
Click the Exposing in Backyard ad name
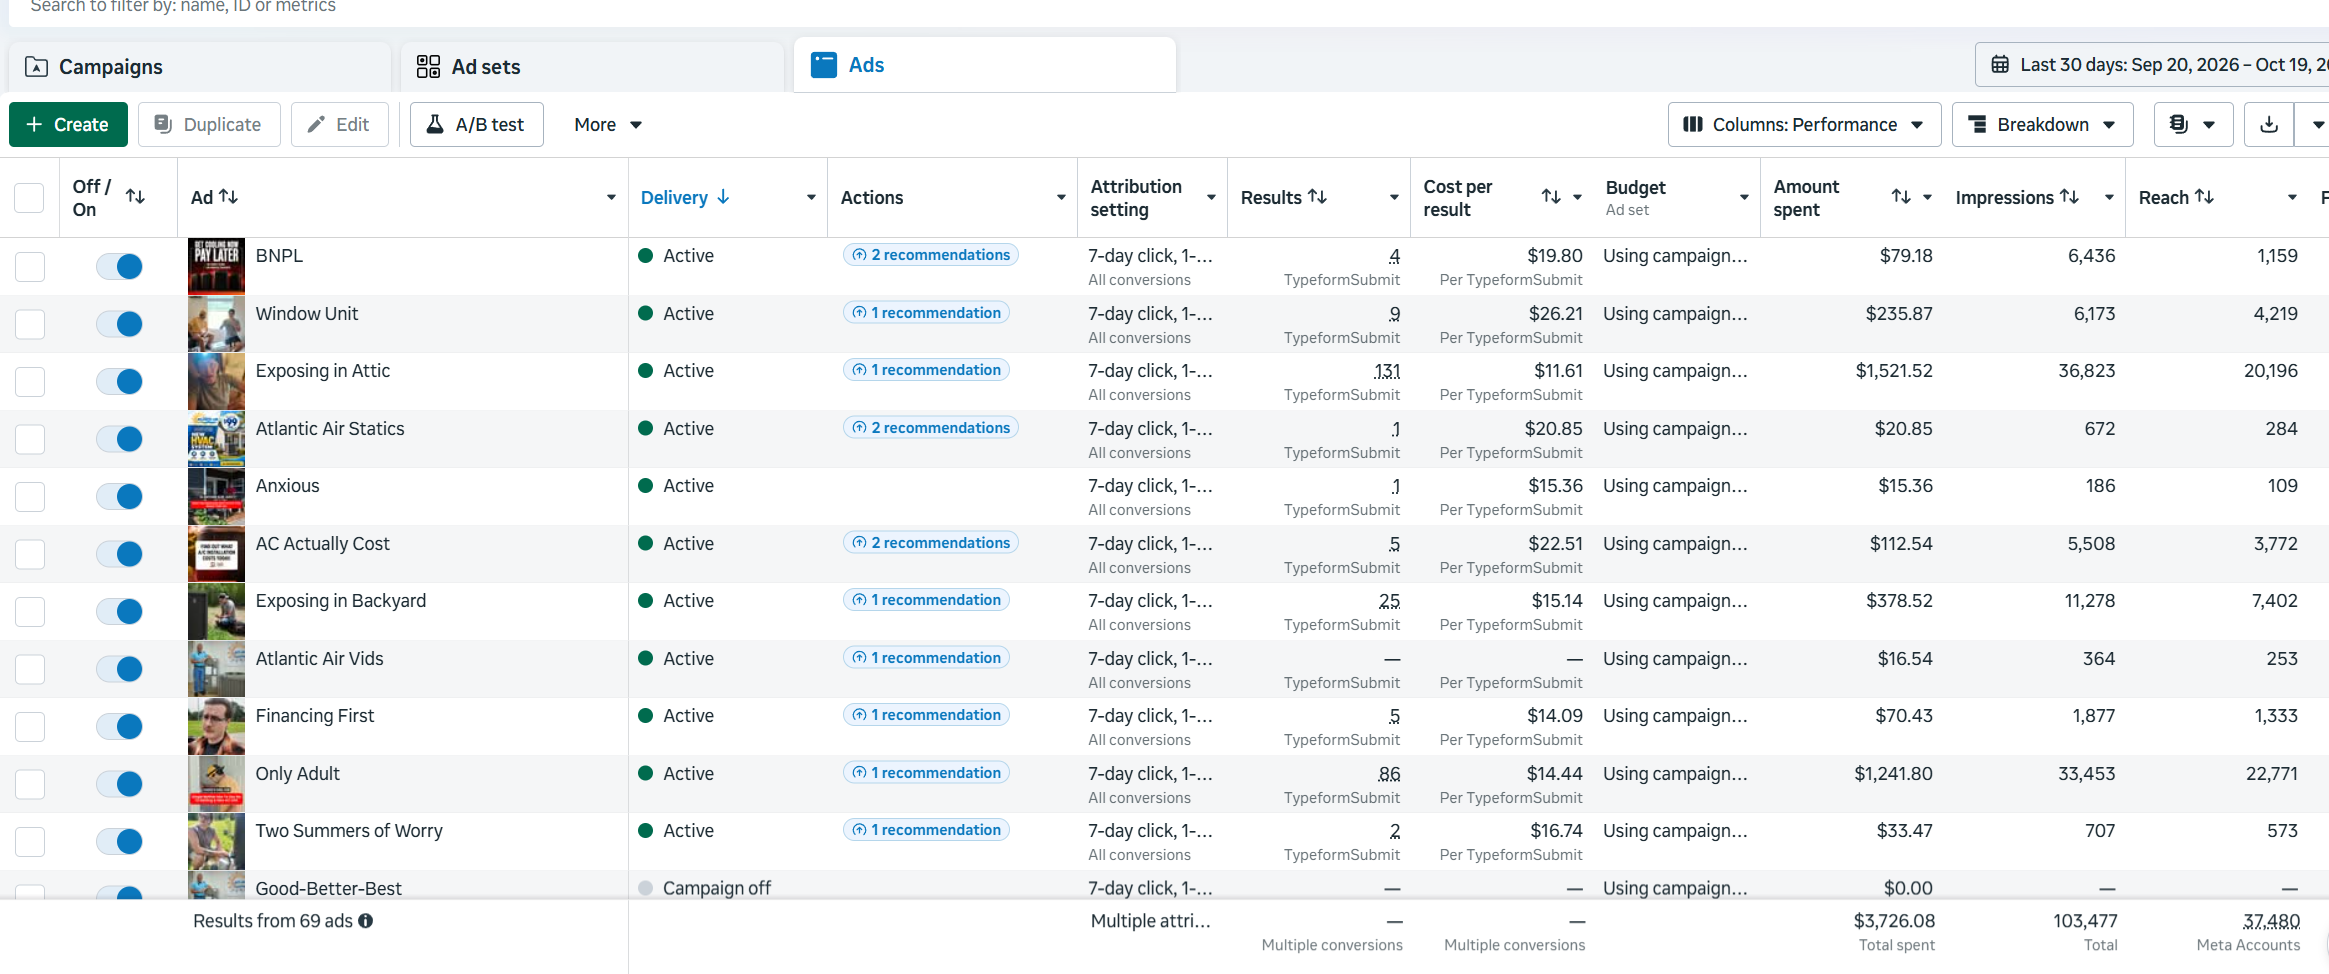pos(341,601)
